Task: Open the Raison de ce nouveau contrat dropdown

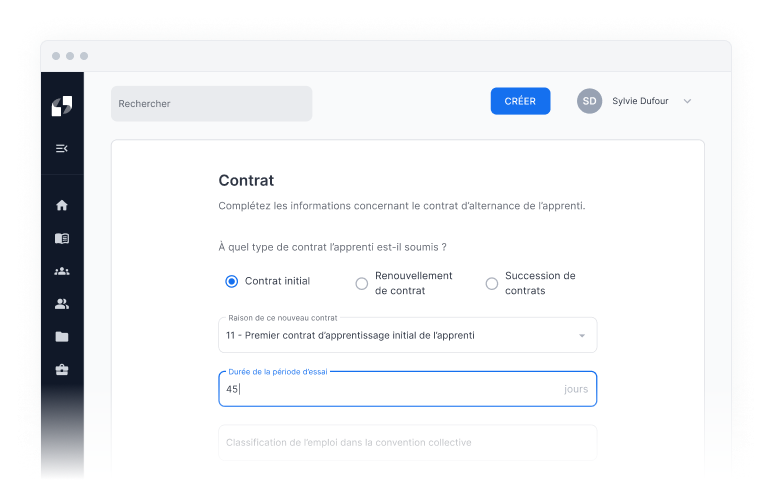Action: click(x=407, y=335)
